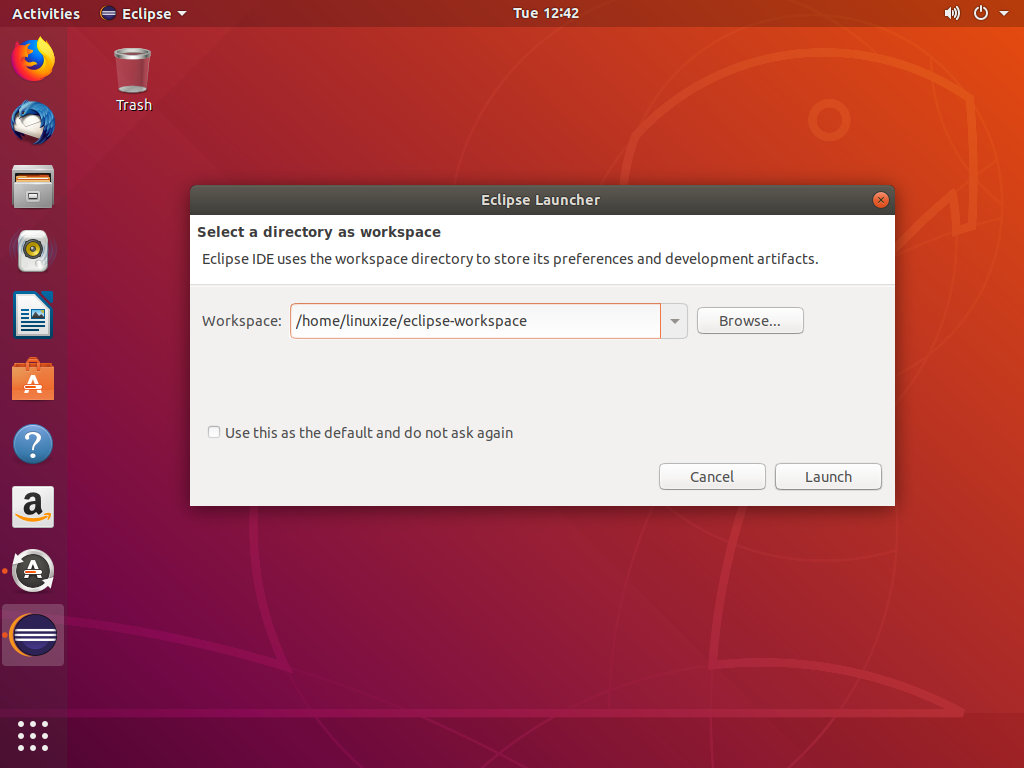Click the 'Workspace:' label
This screenshot has width=1024, height=768.
tap(242, 321)
